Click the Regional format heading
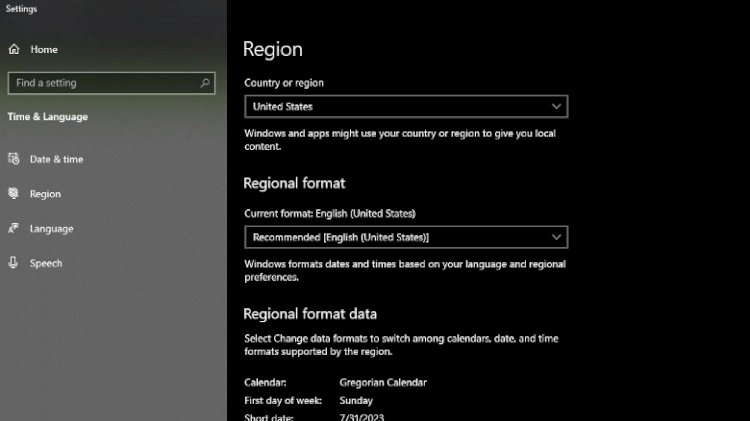This screenshot has width=750, height=421. 294,183
